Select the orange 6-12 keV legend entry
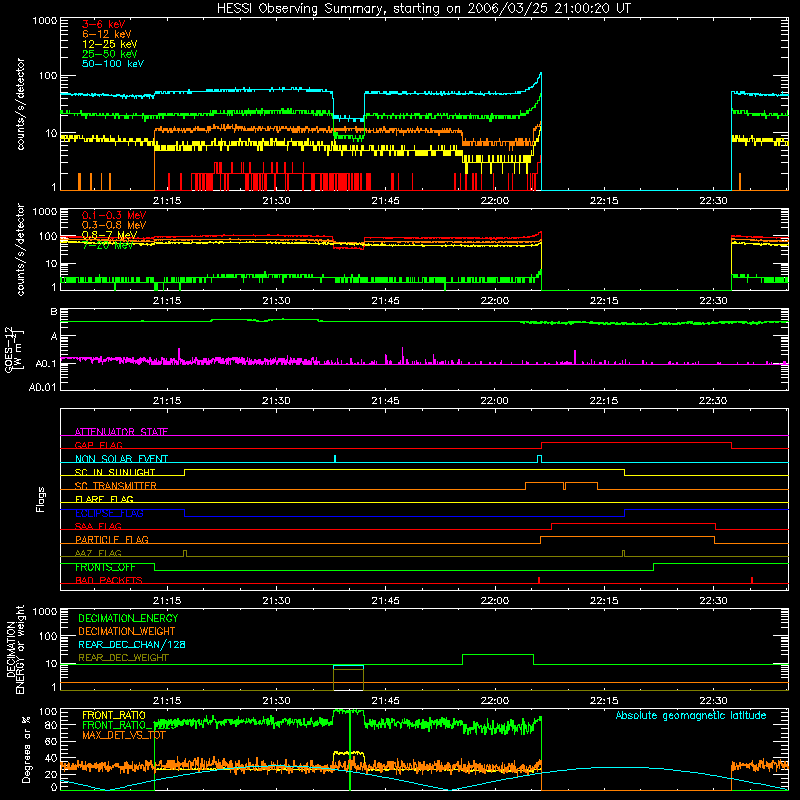Viewport: 800px width, 800px height. [107, 34]
